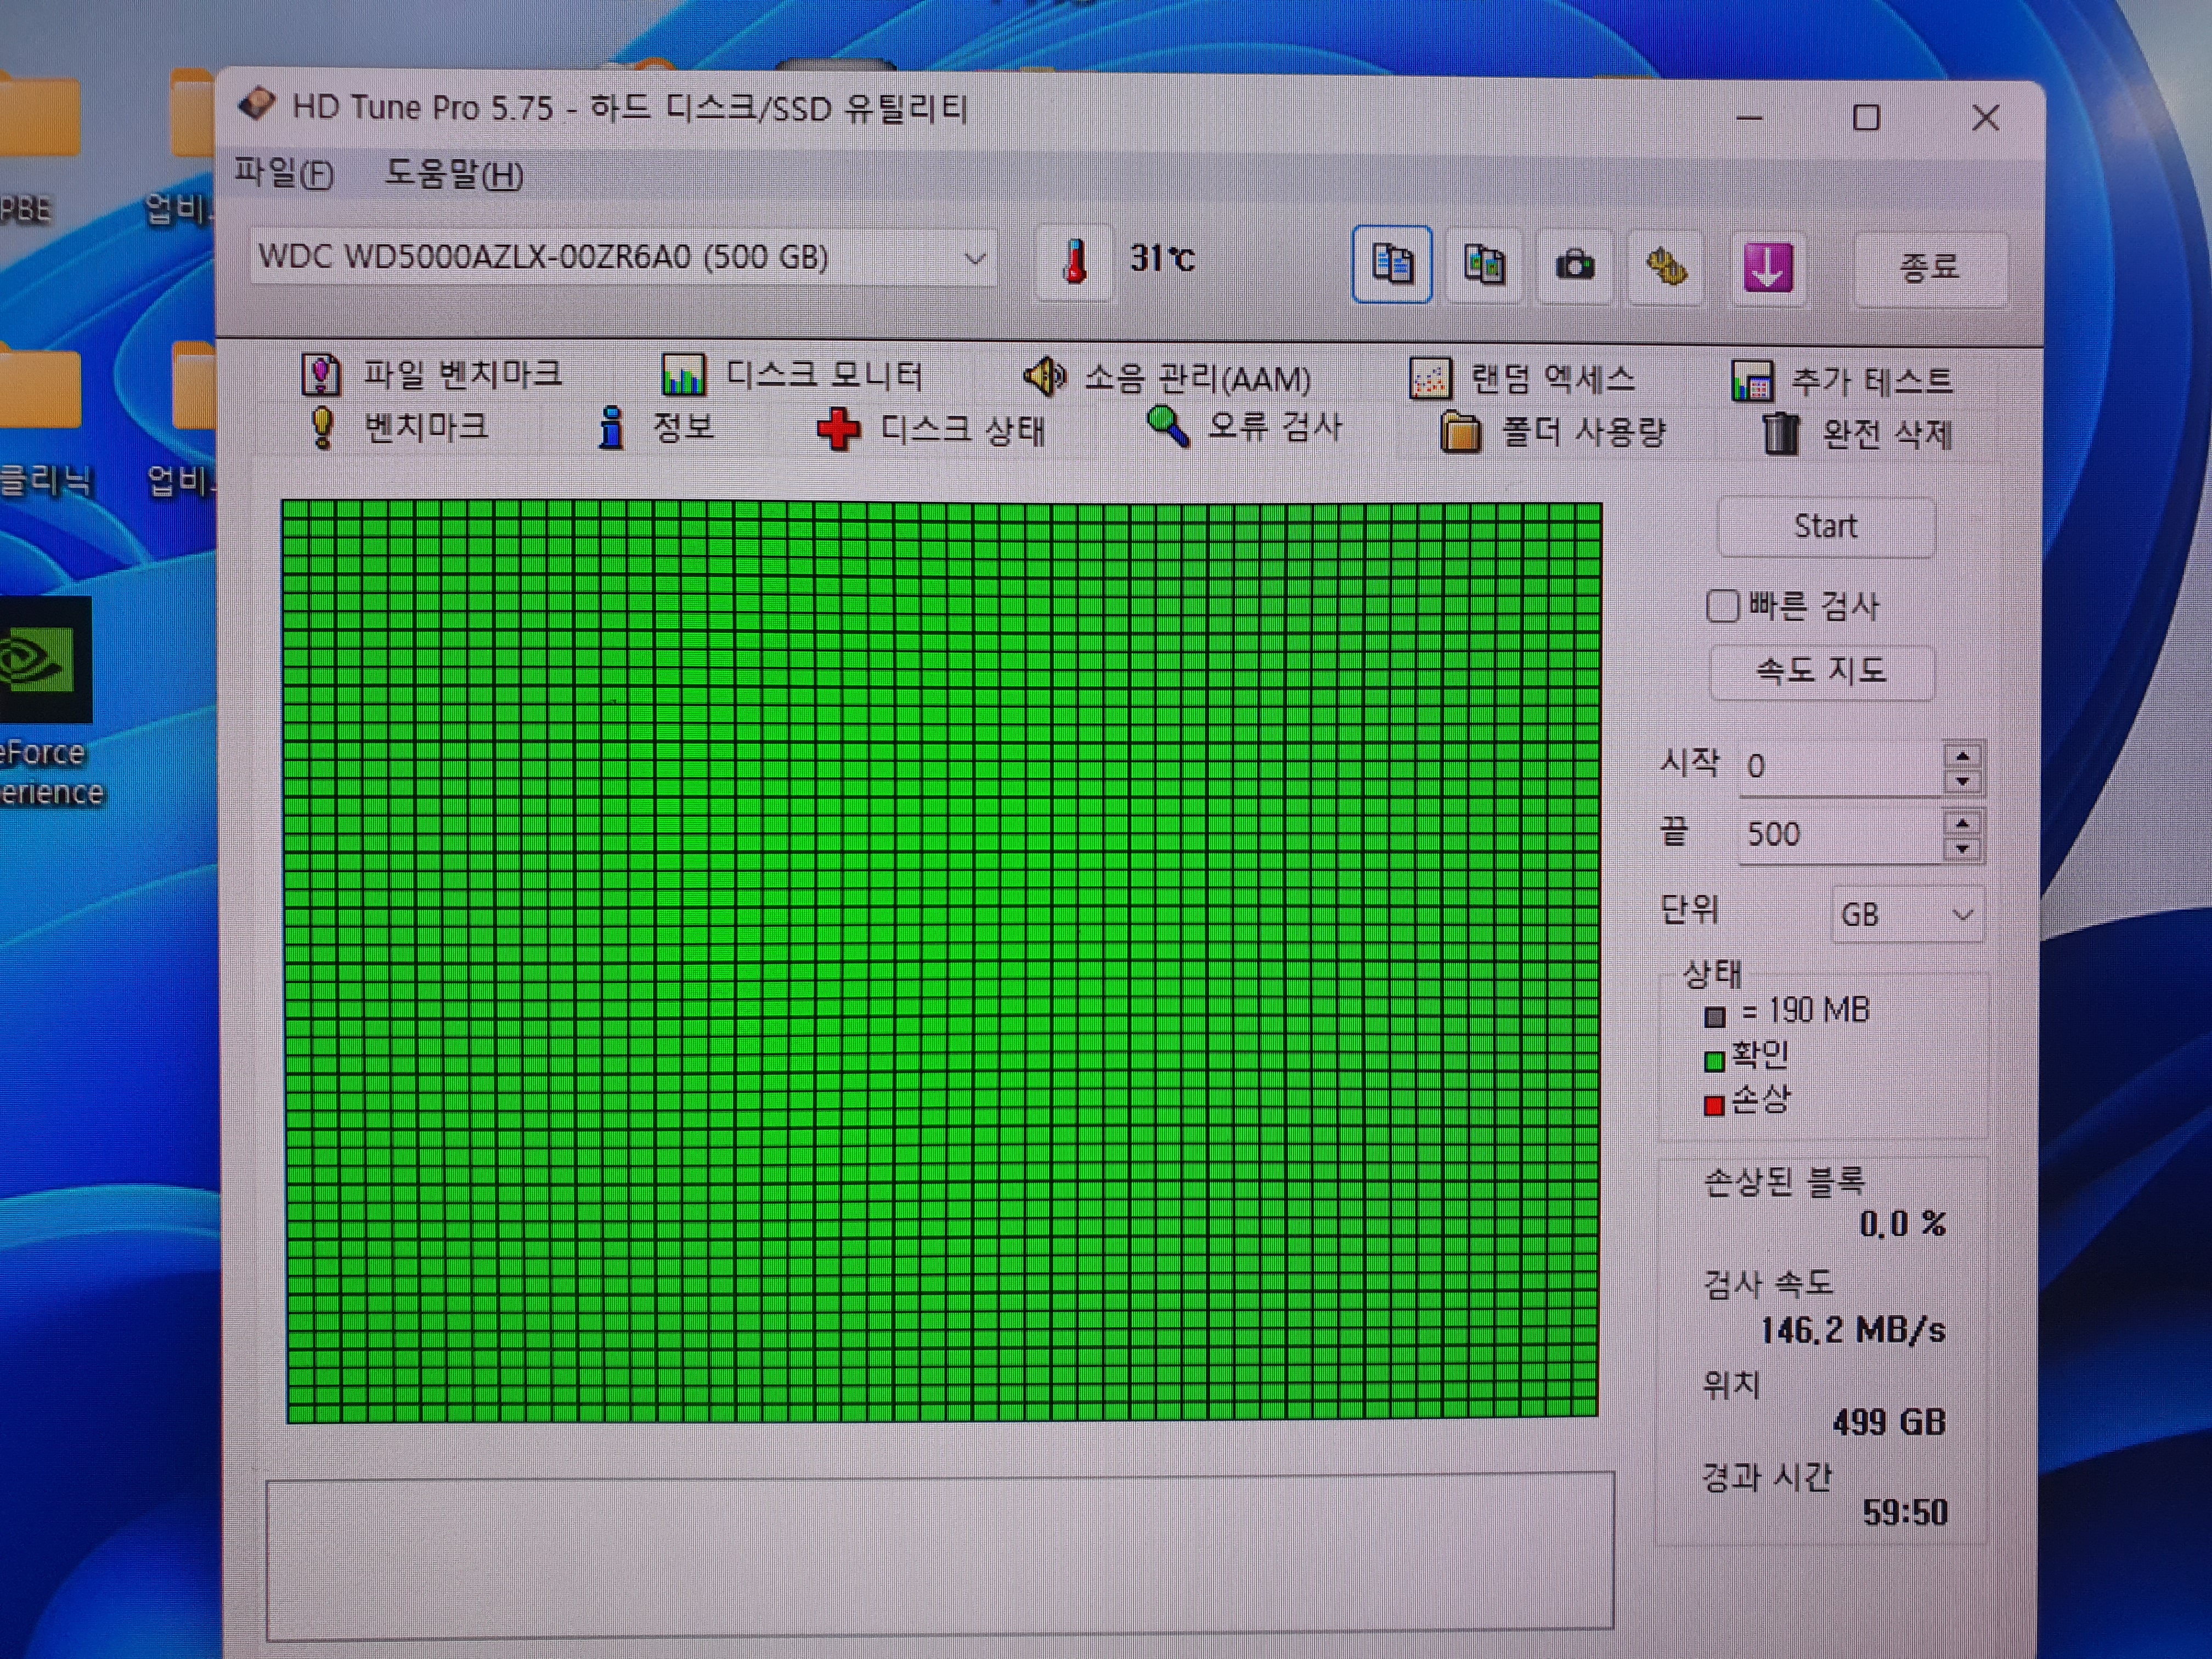This screenshot has height=1659, width=2212.
Task: Click the File Benchmark tab icon
Action: [x=321, y=375]
